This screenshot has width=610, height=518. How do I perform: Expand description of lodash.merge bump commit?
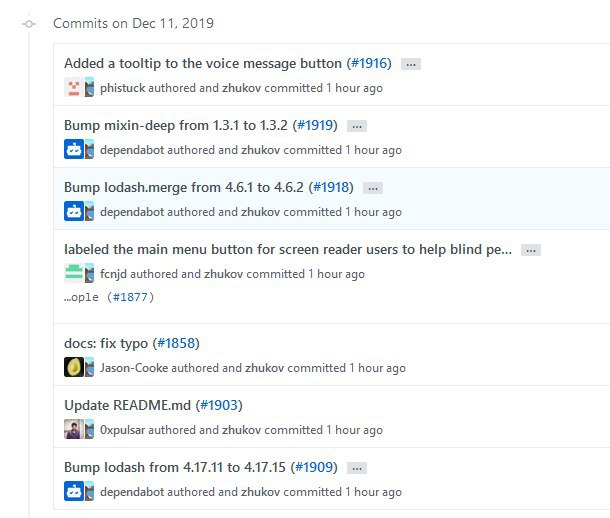tap(373, 188)
